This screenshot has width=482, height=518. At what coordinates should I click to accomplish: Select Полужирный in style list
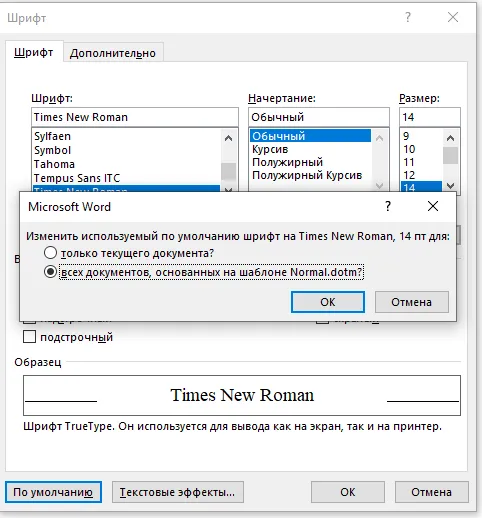coord(310,162)
